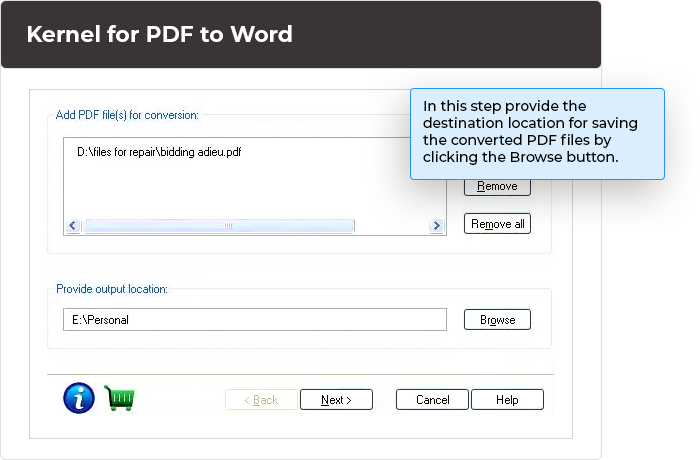Click the Remove button
Screen dimensions: 700x460
[x=497, y=187]
